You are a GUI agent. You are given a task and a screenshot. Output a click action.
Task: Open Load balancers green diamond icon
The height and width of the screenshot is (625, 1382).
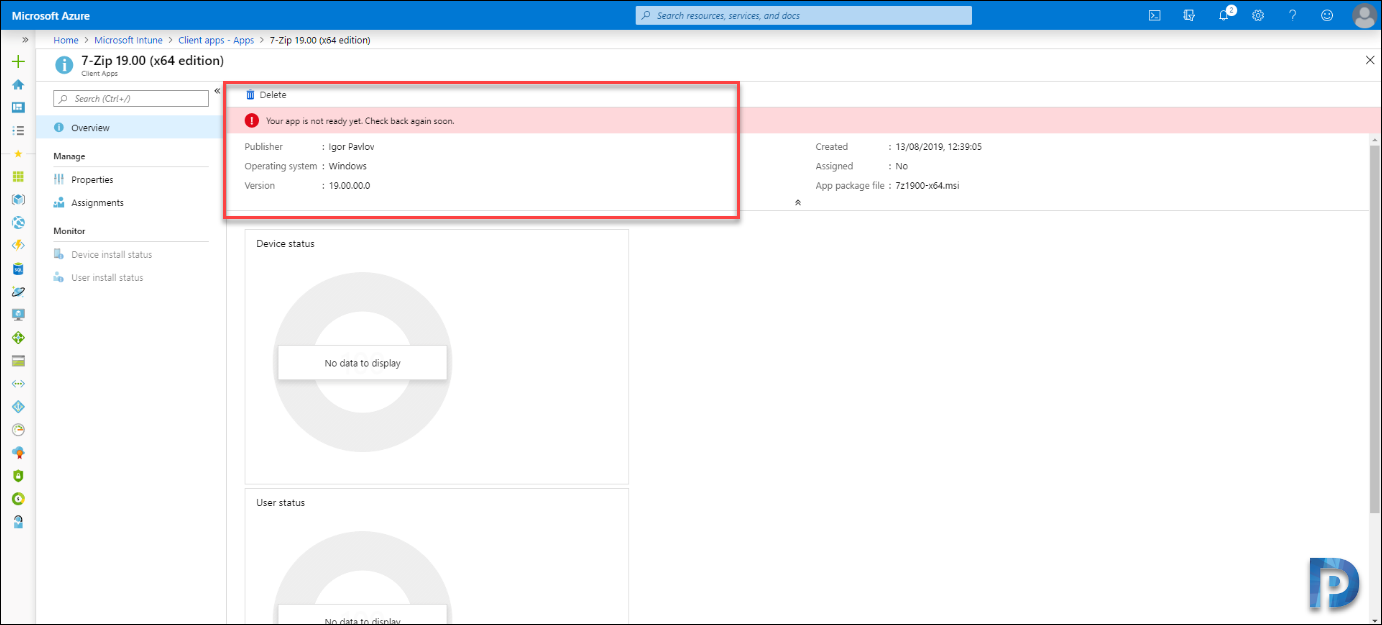pyautogui.click(x=18, y=337)
